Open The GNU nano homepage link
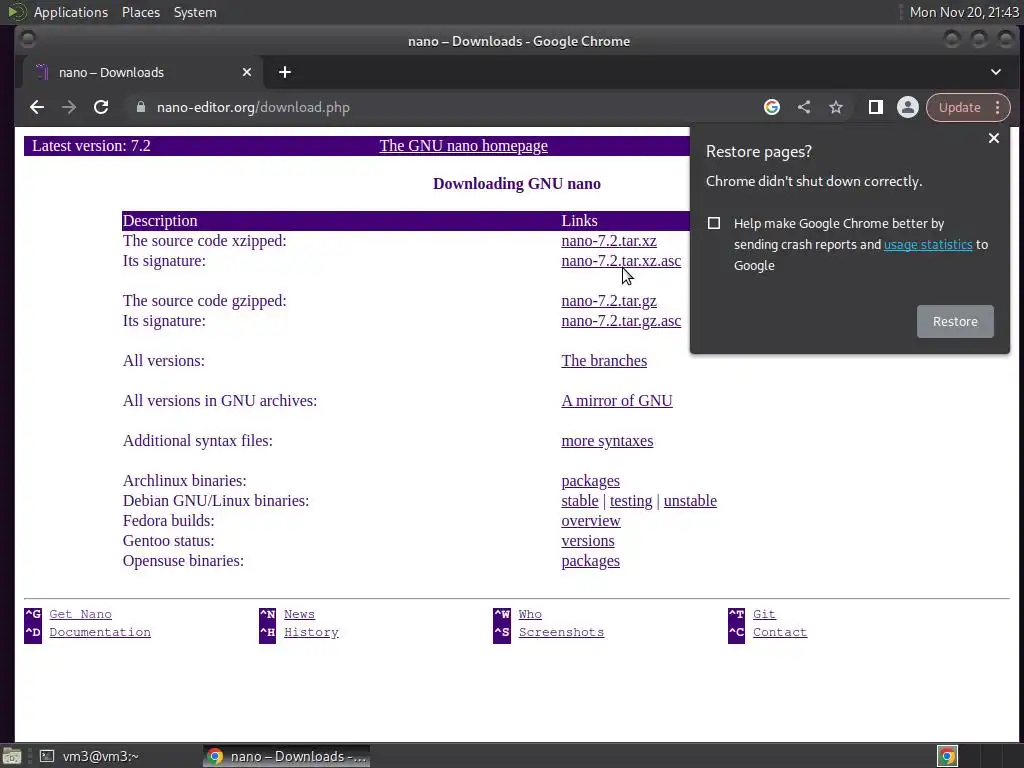This screenshot has width=1024, height=768. tap(464, 146)
